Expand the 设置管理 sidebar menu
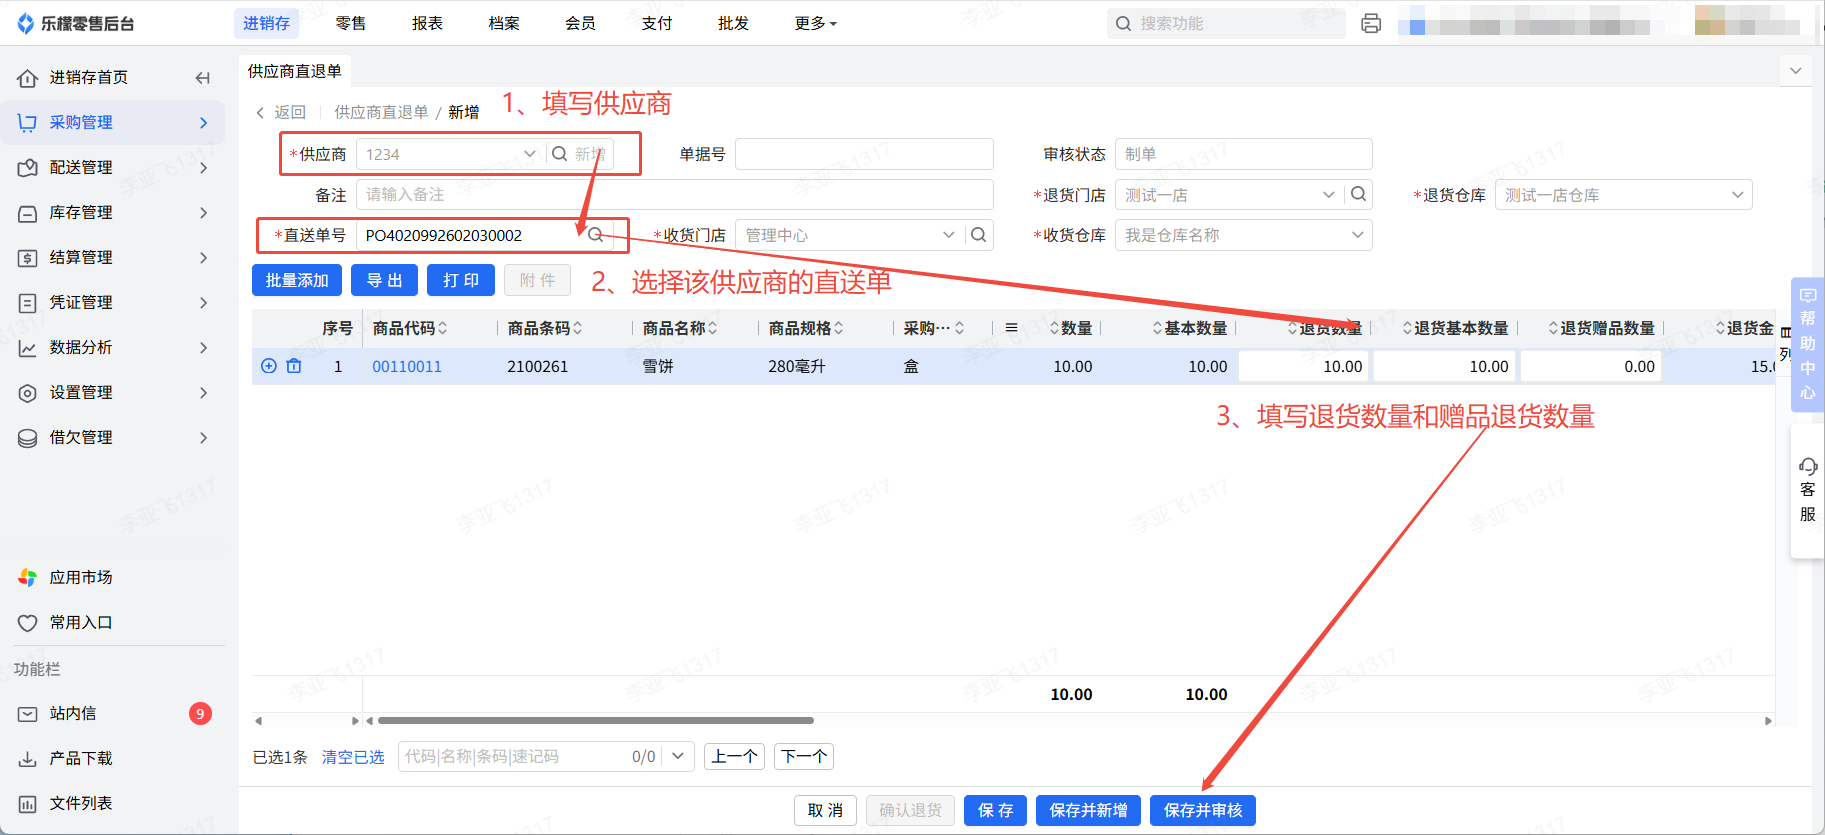1825x835 pixels. point(113,392)
